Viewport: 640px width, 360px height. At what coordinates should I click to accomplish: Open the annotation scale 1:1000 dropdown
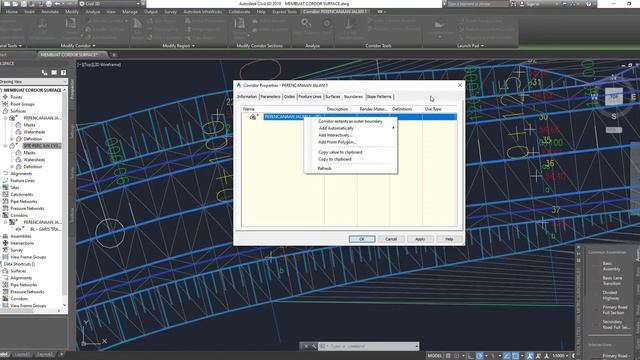561,356
